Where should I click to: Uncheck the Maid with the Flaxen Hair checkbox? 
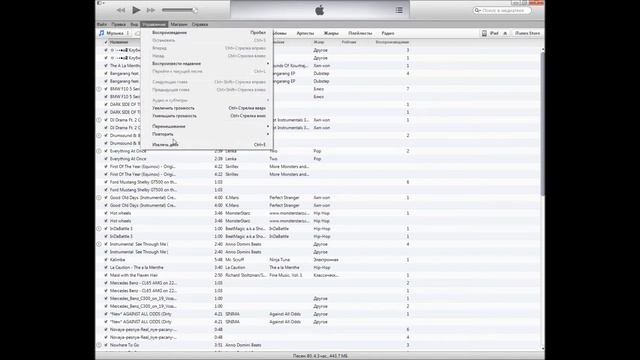(x=106, y=275)
